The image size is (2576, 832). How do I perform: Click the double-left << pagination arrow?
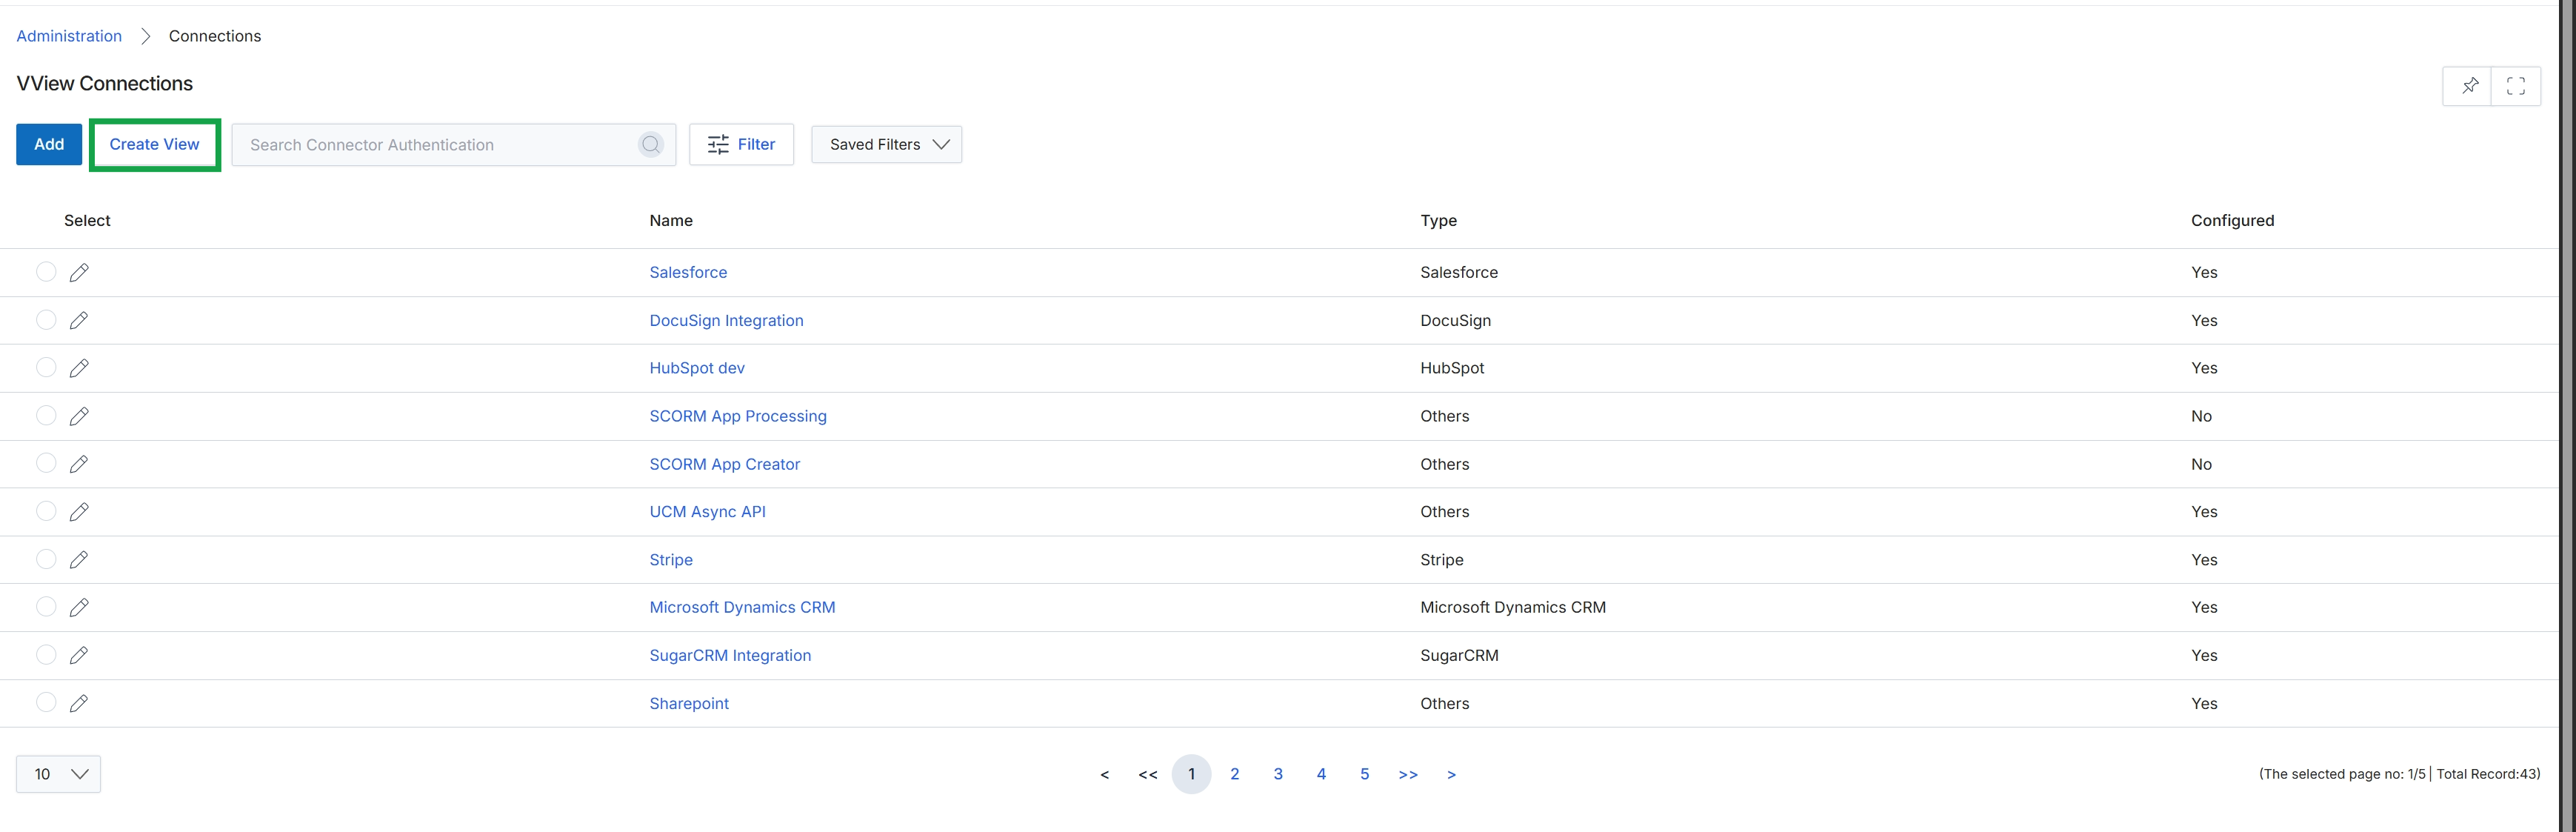coord(1148,775)
